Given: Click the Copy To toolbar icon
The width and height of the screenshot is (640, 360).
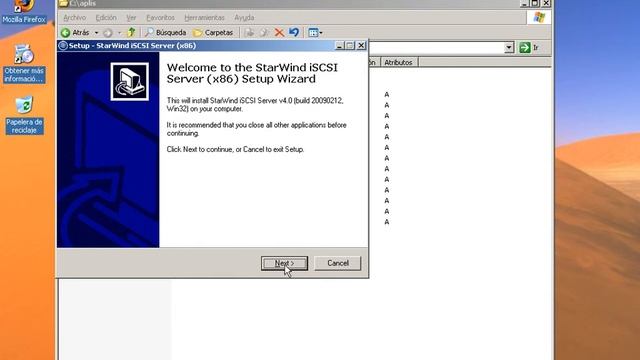Looking at the screenshot, I should click(264, 33).
